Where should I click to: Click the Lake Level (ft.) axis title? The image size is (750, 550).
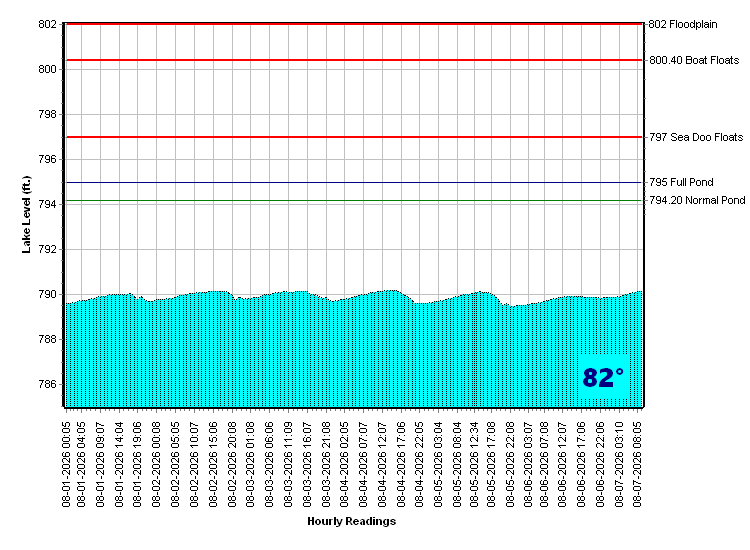(x=26, y=215)
